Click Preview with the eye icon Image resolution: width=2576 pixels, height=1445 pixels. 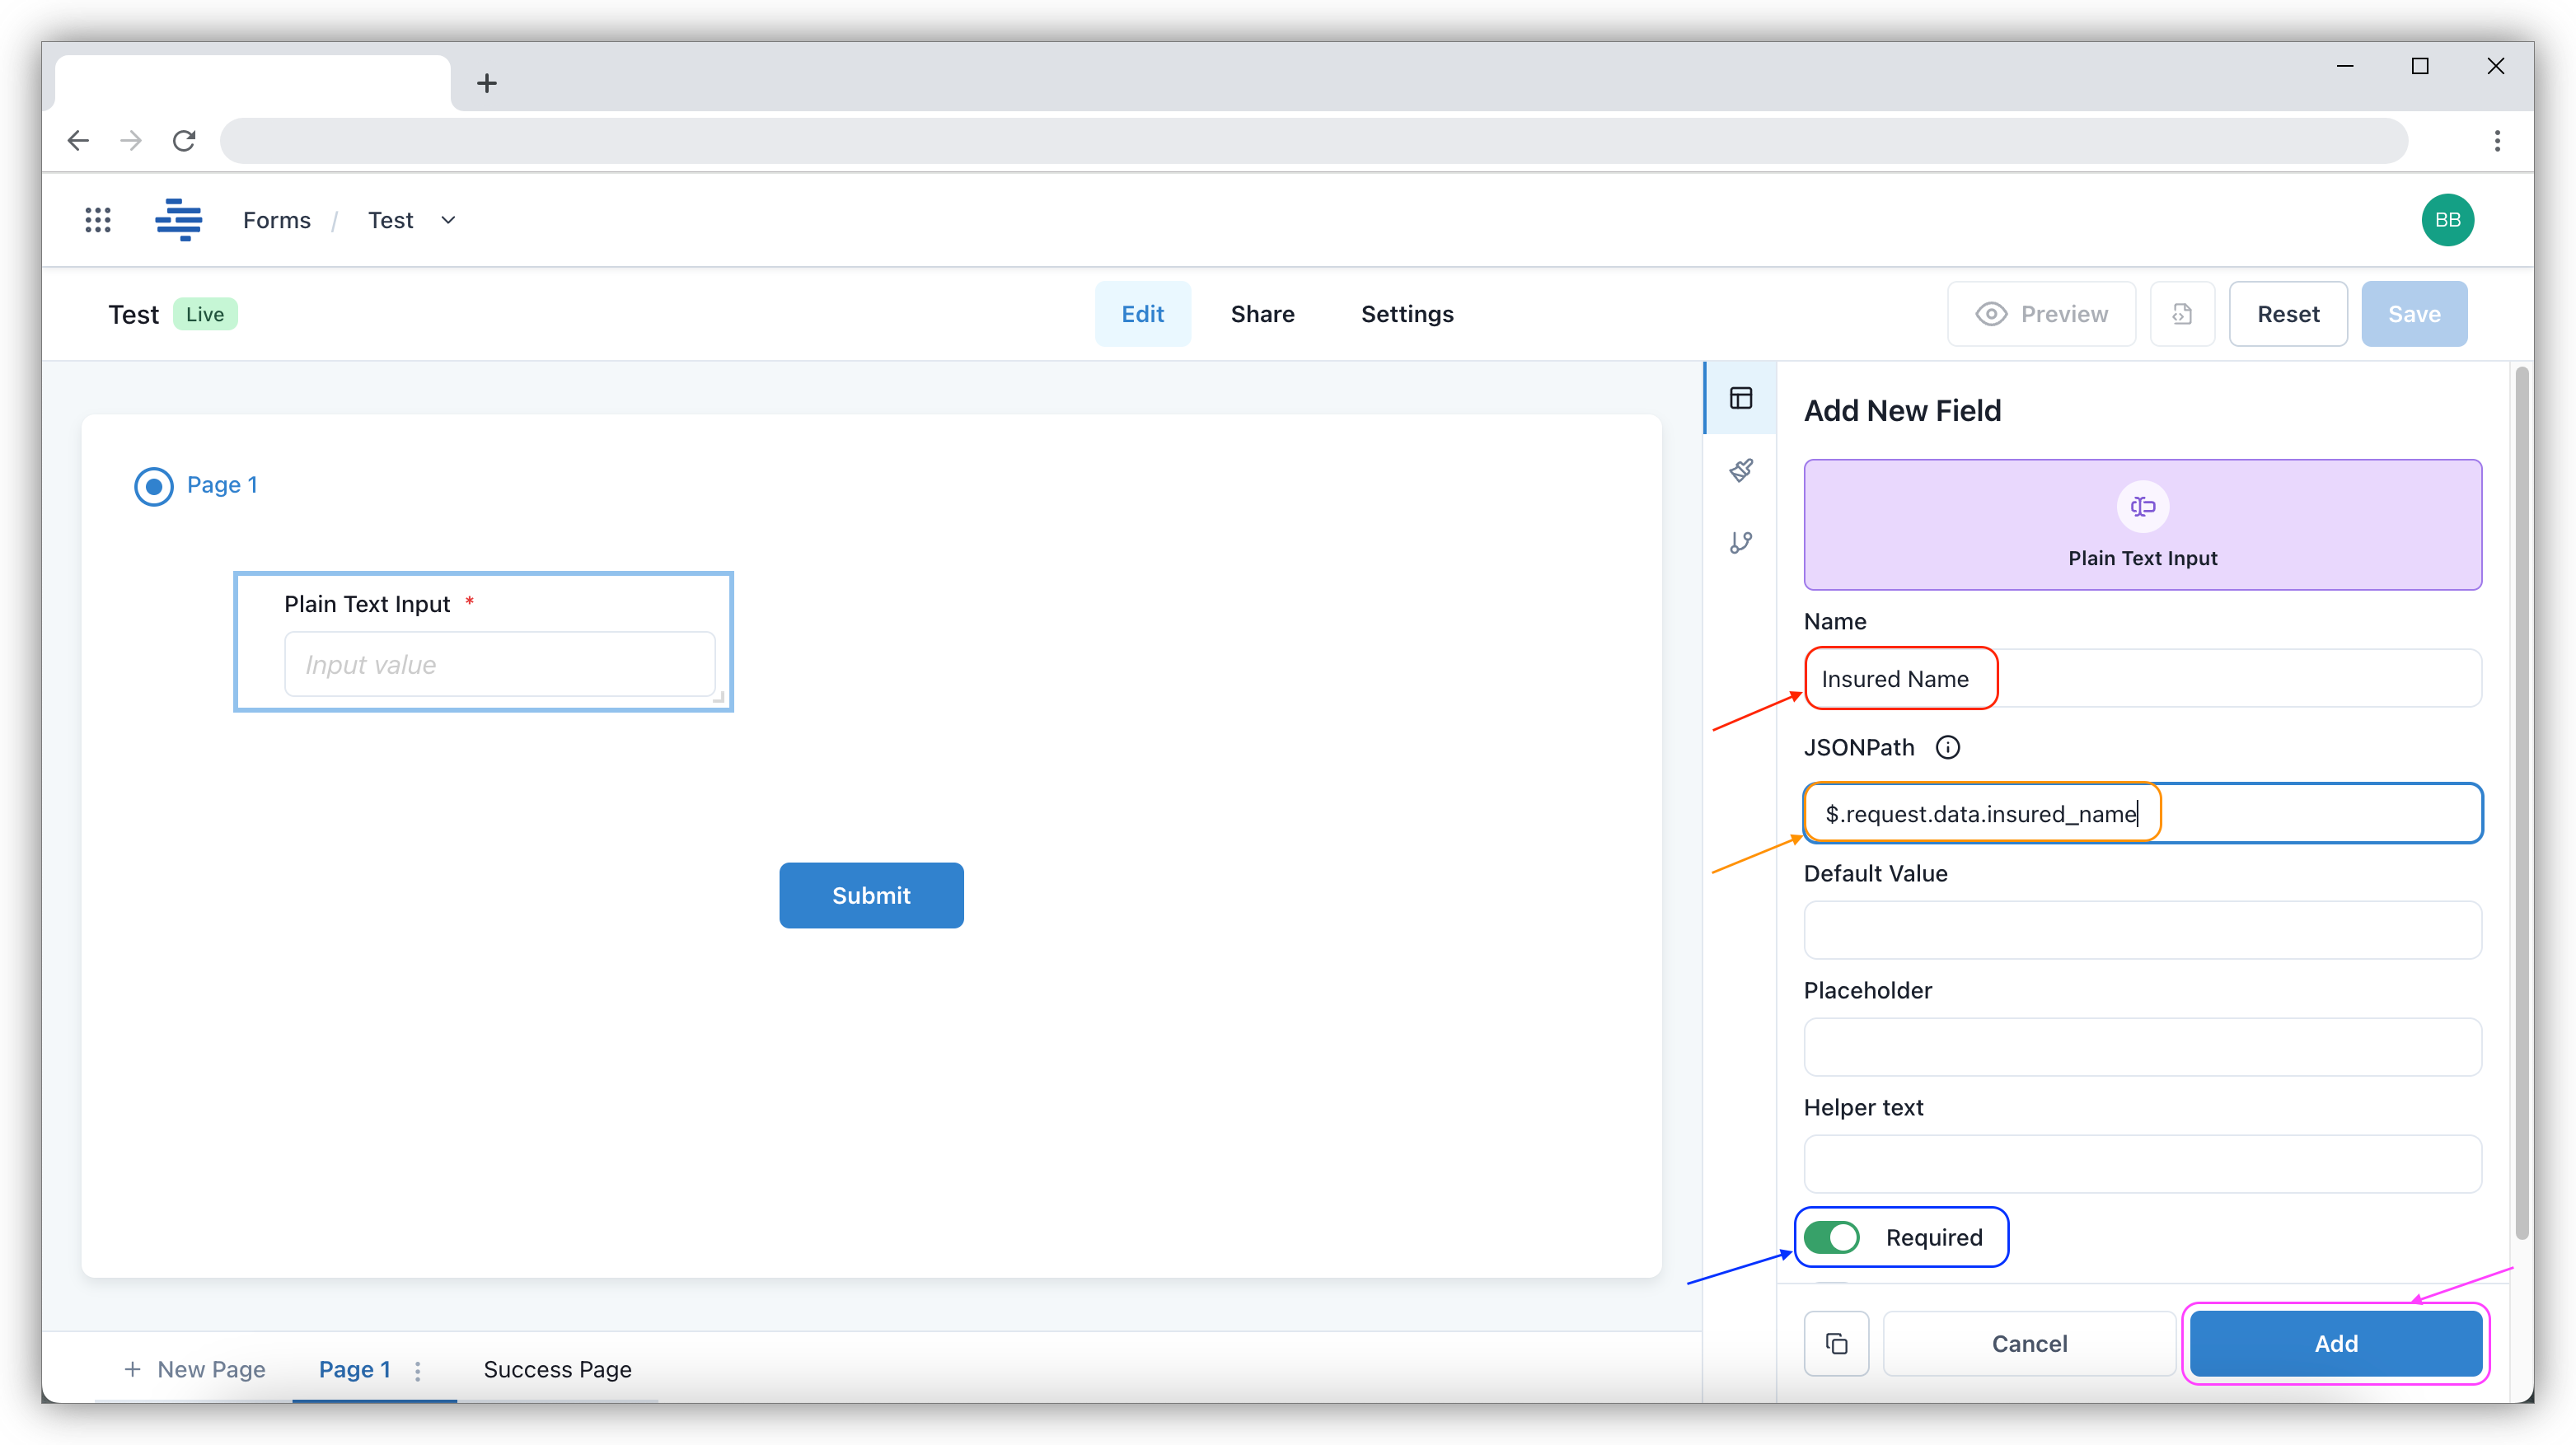pos(2041,314)
